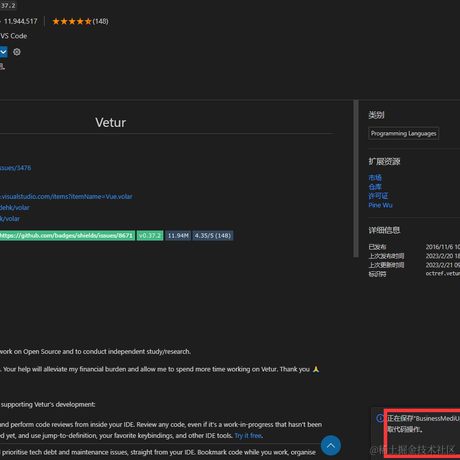The width and height of the screenshot is (460, 460).
Task: Click the 37.2 version label at top
Action: (8, 5)
